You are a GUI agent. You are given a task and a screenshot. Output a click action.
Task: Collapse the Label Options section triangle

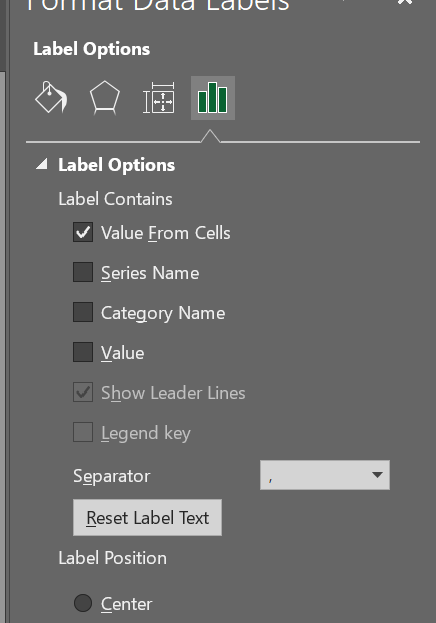tap(42, 164)
